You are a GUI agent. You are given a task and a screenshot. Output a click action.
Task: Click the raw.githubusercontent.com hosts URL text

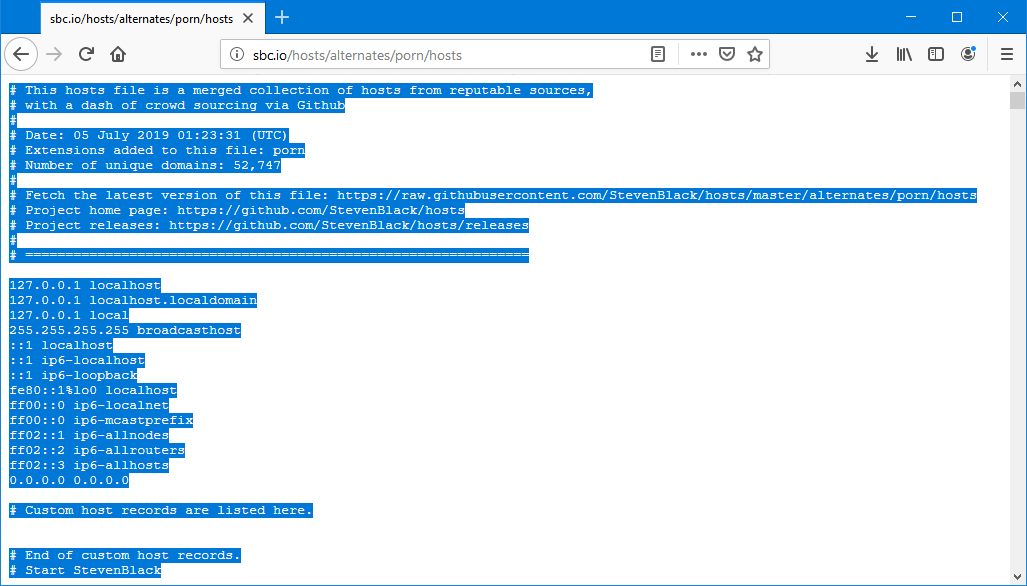point(657,195)
